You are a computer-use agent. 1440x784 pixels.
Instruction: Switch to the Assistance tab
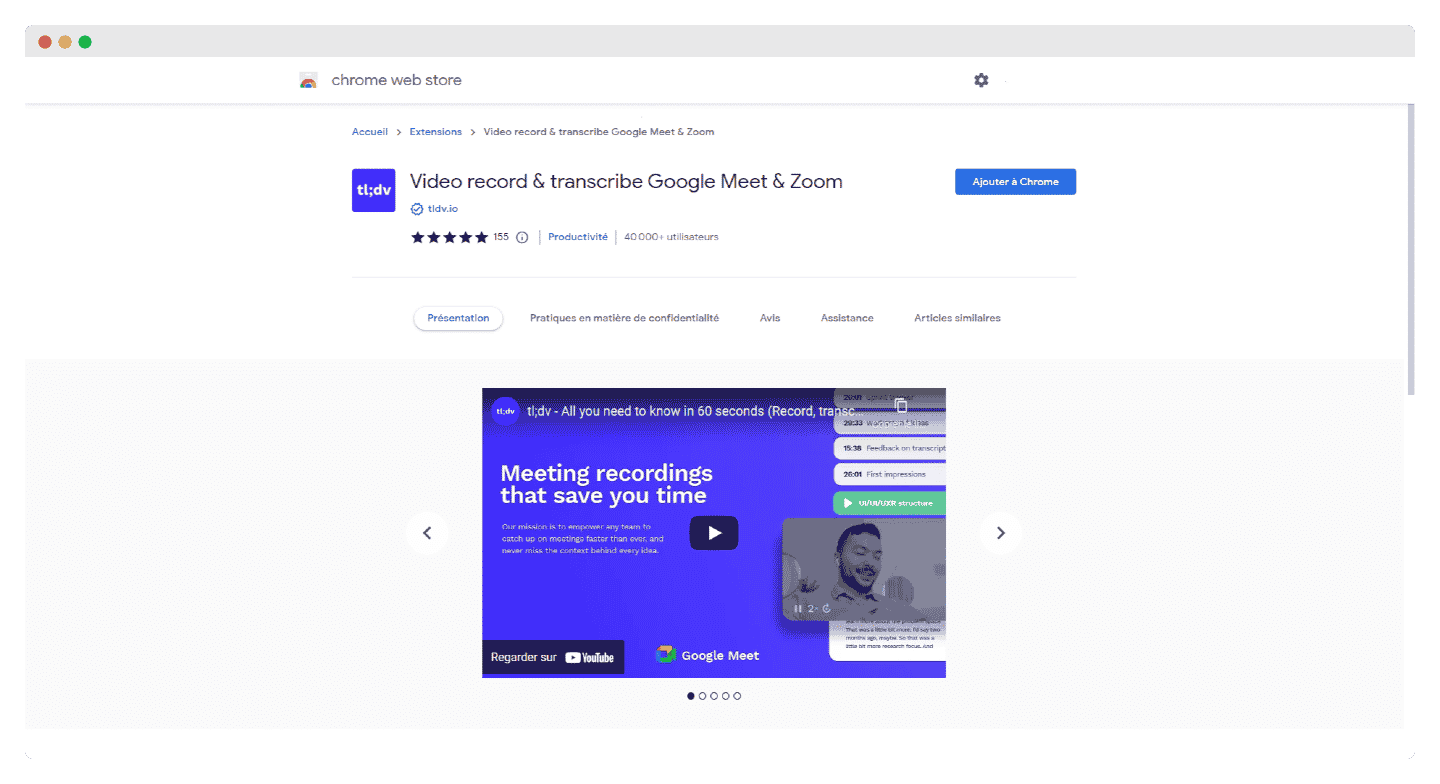click(847, 318)
